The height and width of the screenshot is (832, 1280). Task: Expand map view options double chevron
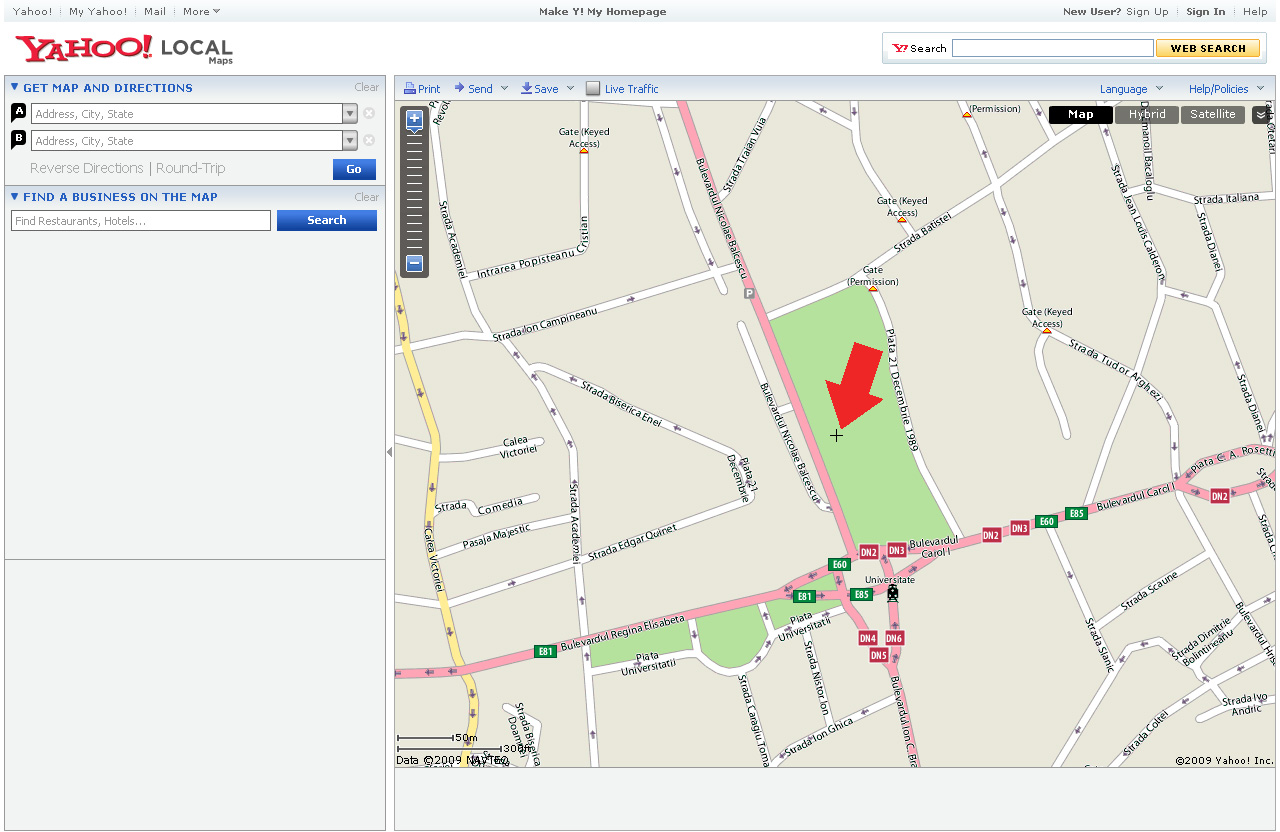point(1261,114)
